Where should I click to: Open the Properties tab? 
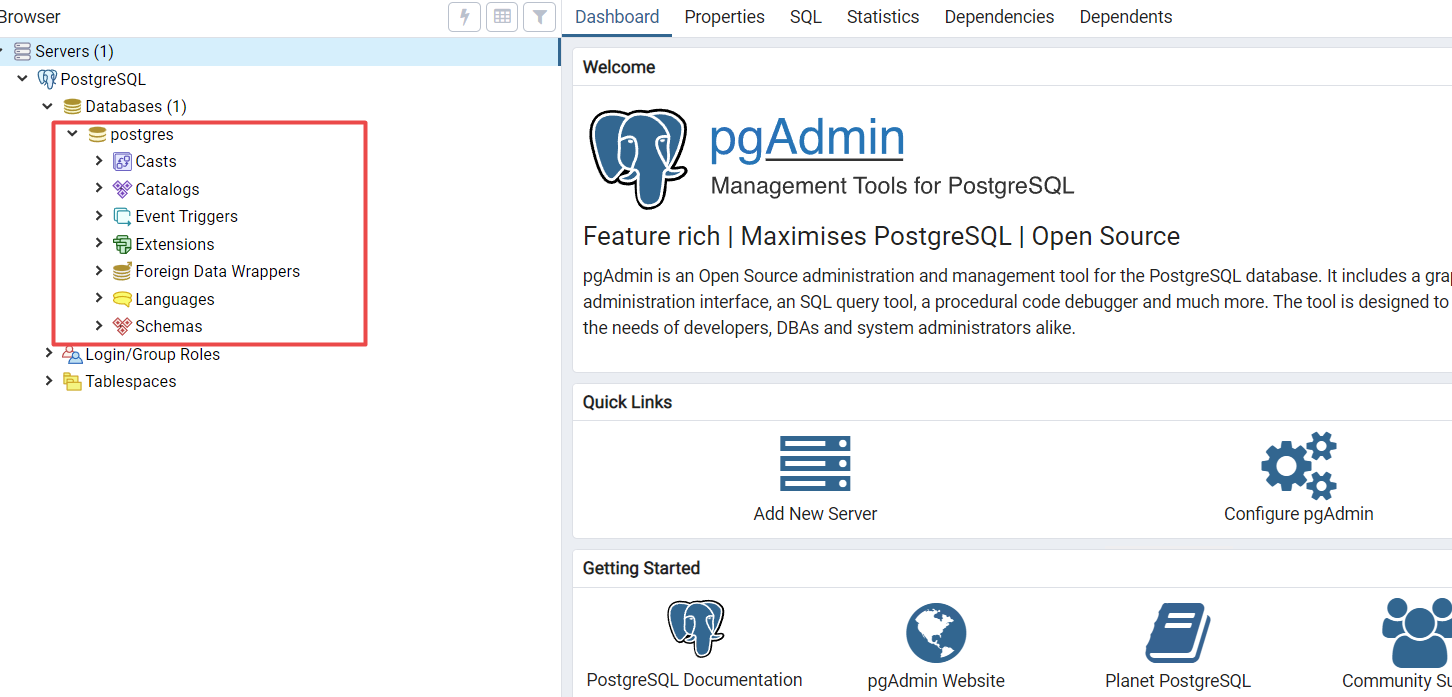724,17
